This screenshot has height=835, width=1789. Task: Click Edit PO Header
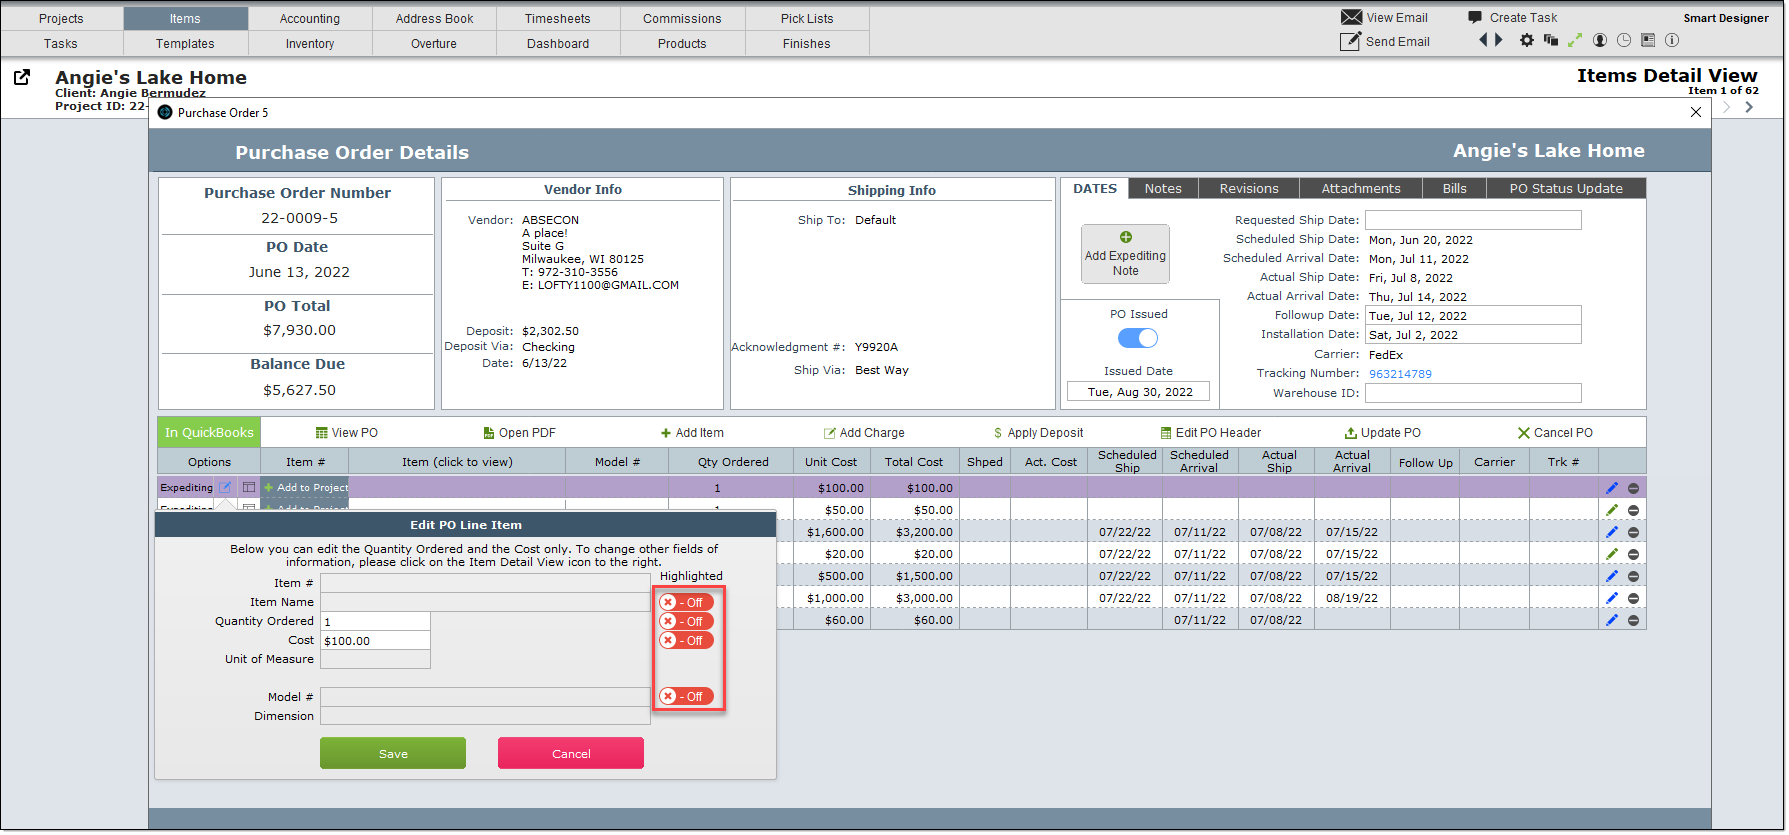pyautogui.click(x=1211, y=432)
